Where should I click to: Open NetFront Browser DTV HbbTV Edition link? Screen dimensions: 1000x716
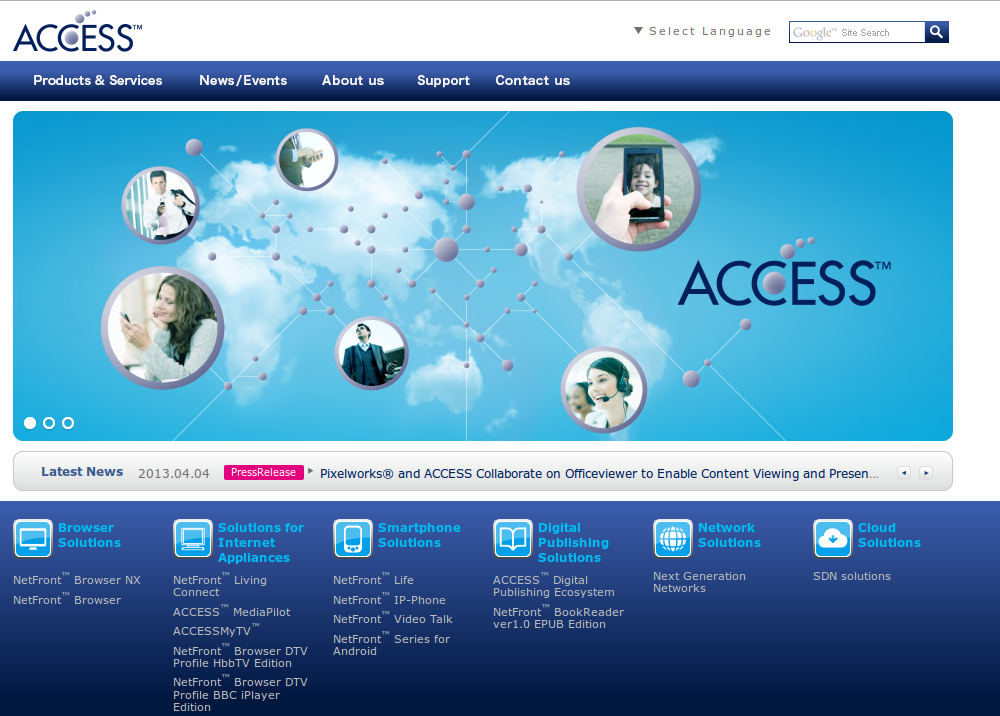coord(240,657)
